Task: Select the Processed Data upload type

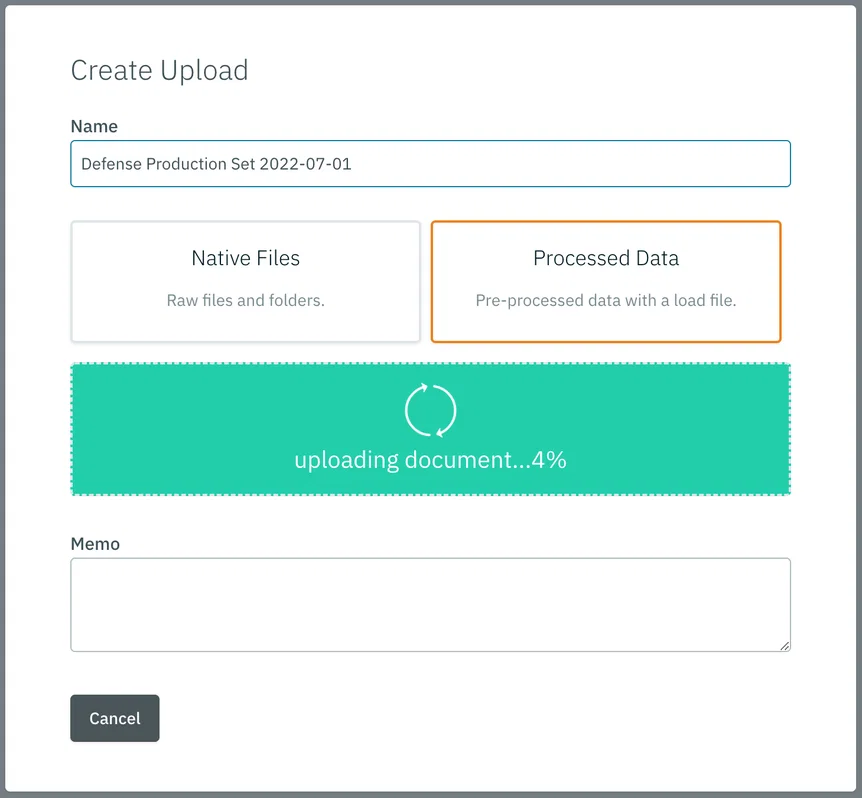Action: (606, 281)
